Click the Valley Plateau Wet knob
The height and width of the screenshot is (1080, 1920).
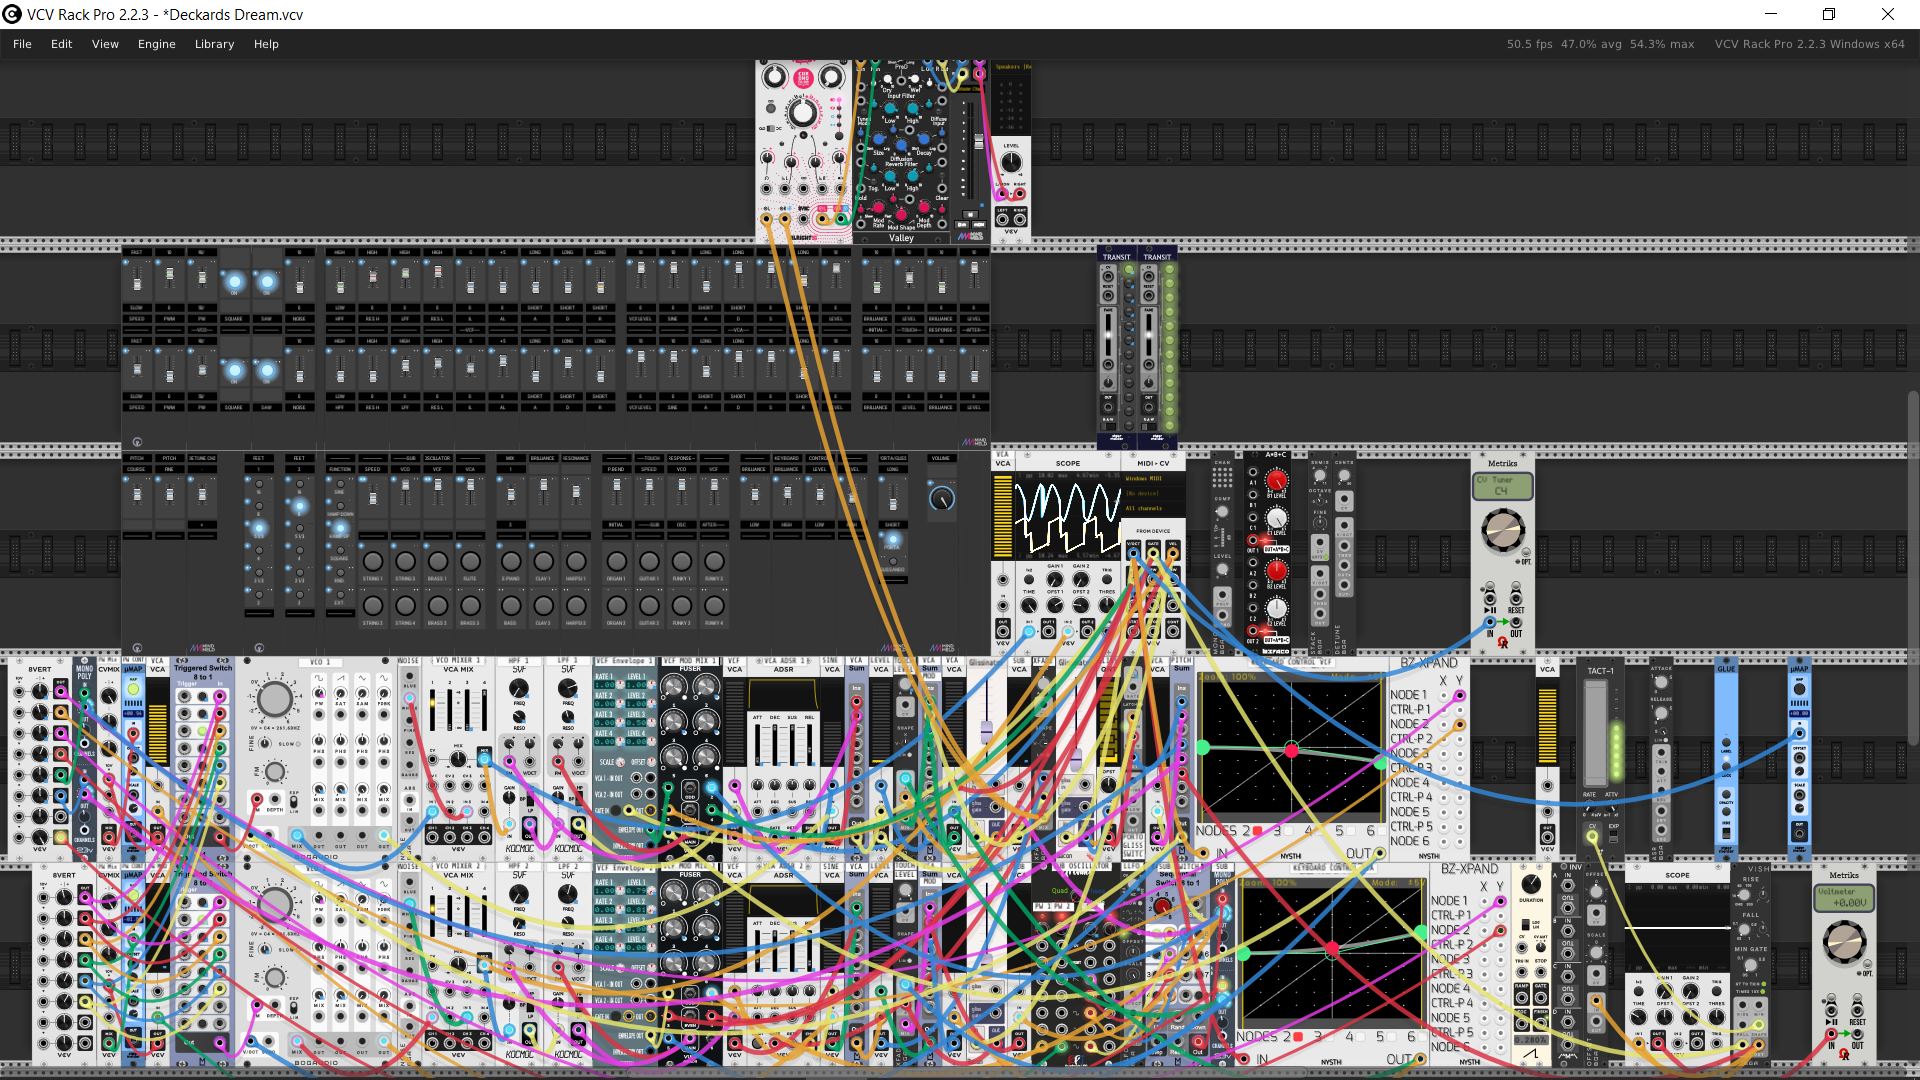click(914, 79)
